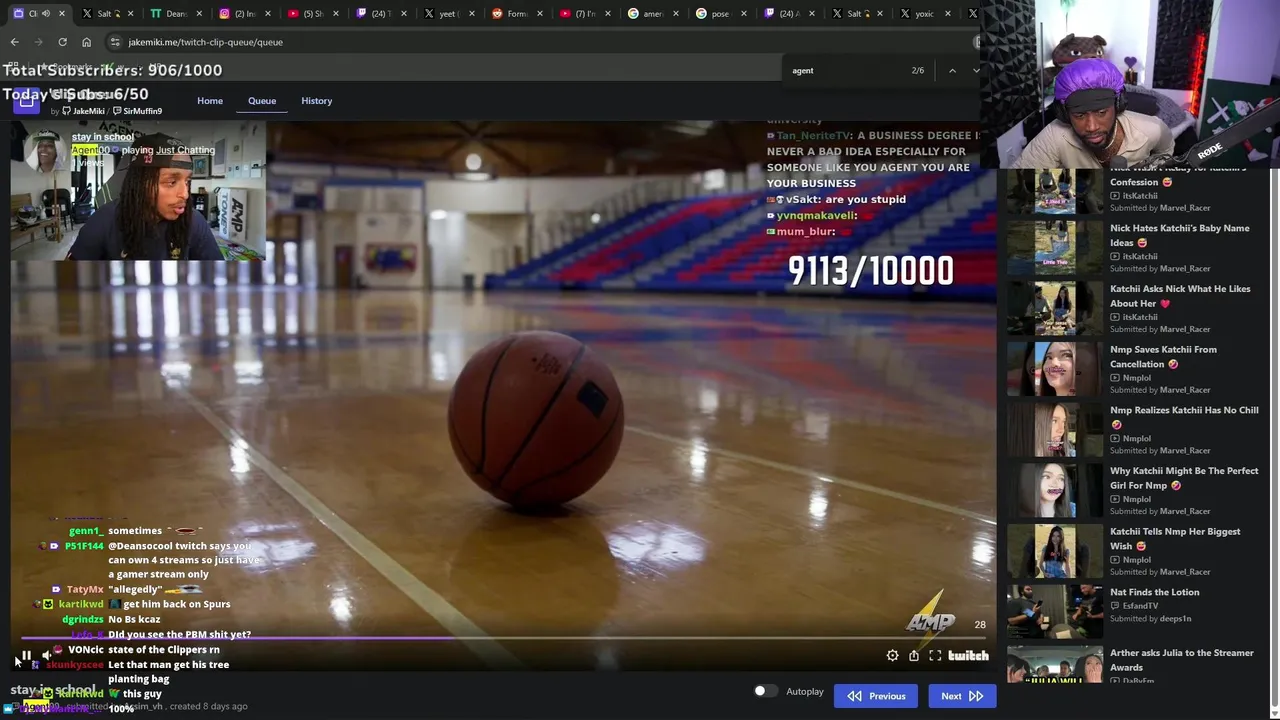The image size is (1280, 720).
Task: Switch to the 'pose' Google browser tab
Action: coord(720,14)
